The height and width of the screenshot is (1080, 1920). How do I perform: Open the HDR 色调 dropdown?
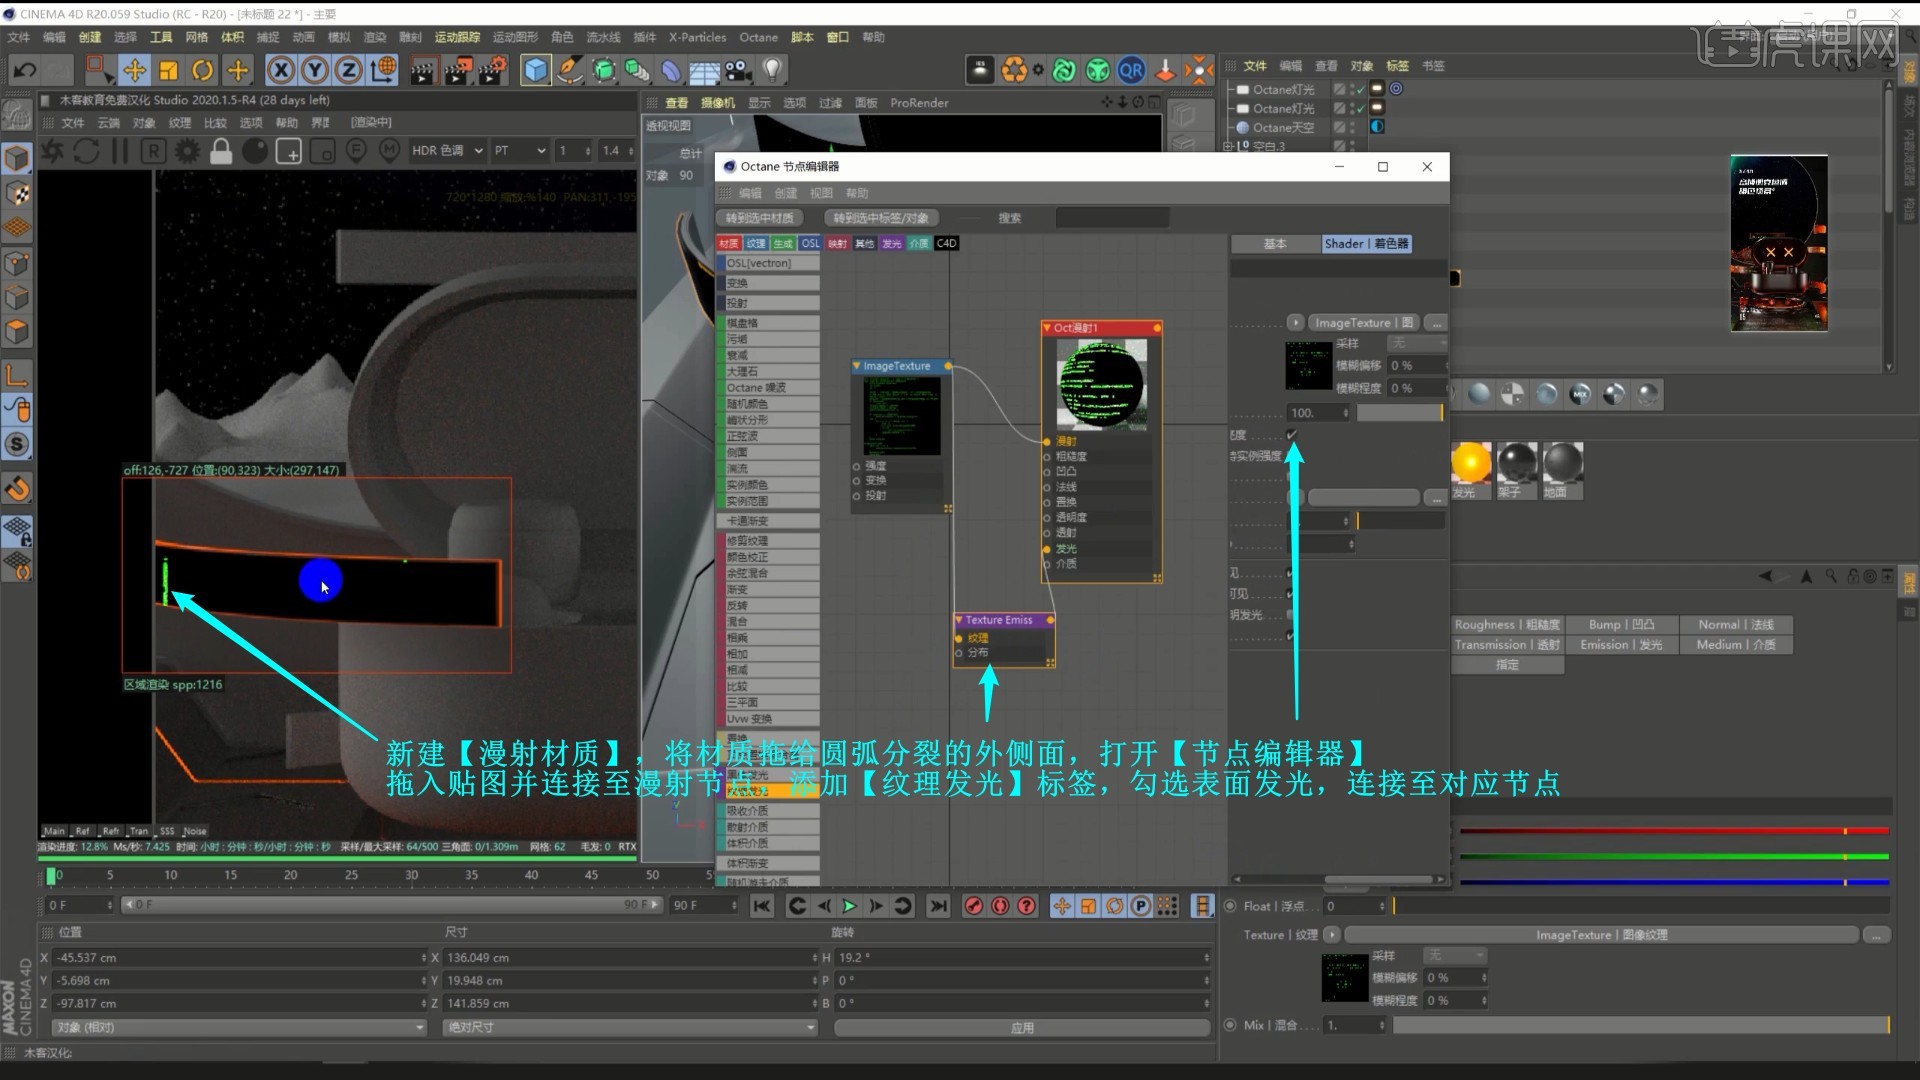click(447, 151)
